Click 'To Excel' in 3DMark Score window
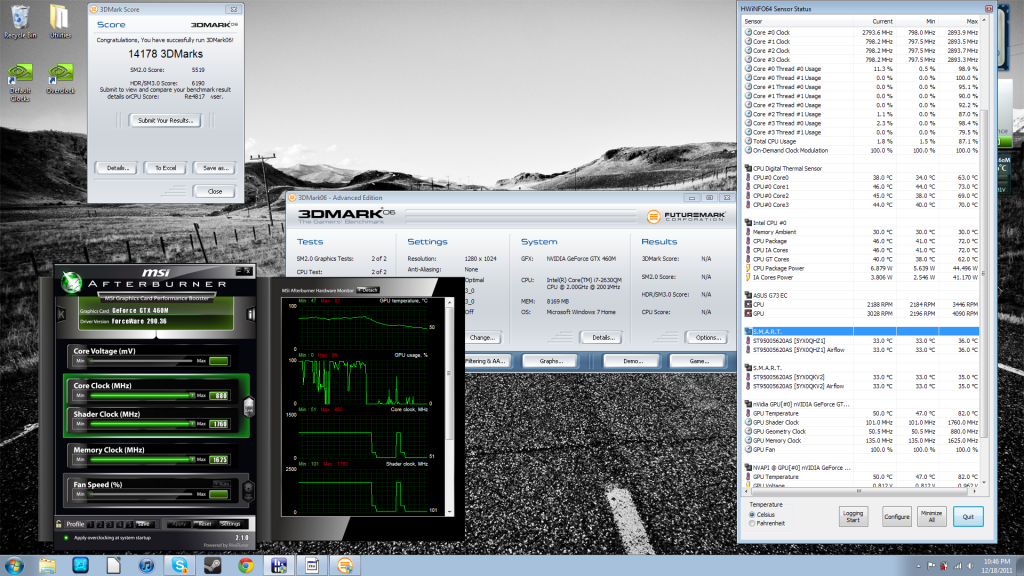The width and height of the screenshot is (1024, 576). point(165,168)
